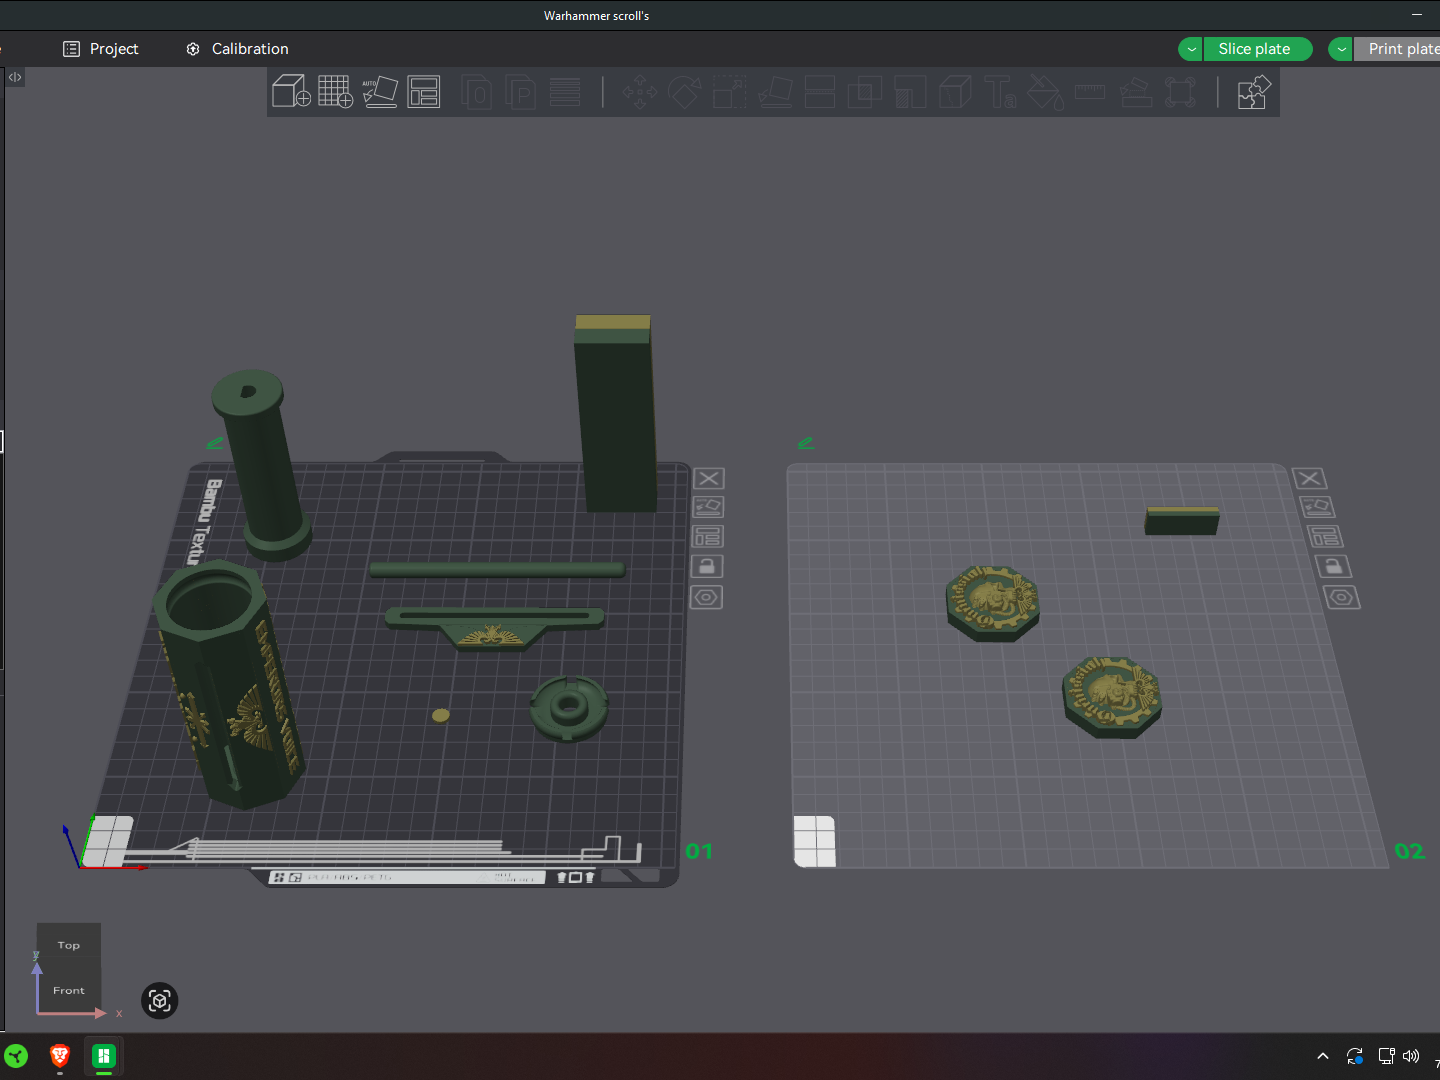
Task: Click the Print plate button
Action: coord(1398,49)
